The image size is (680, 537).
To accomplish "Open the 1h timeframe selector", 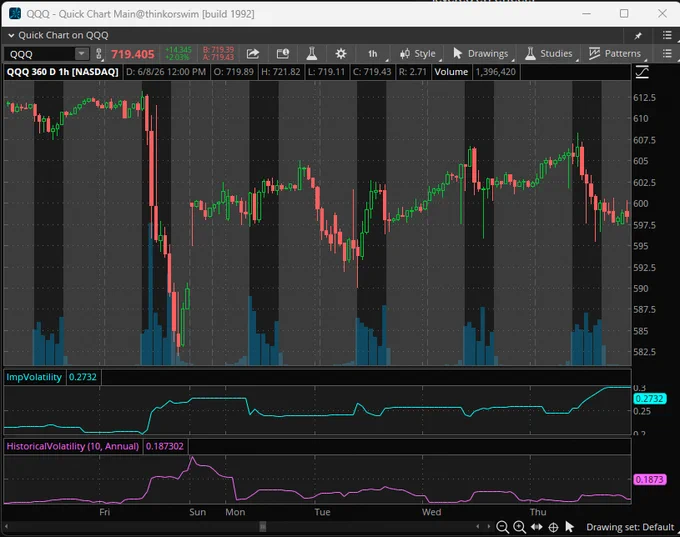I will pos(373,54).
